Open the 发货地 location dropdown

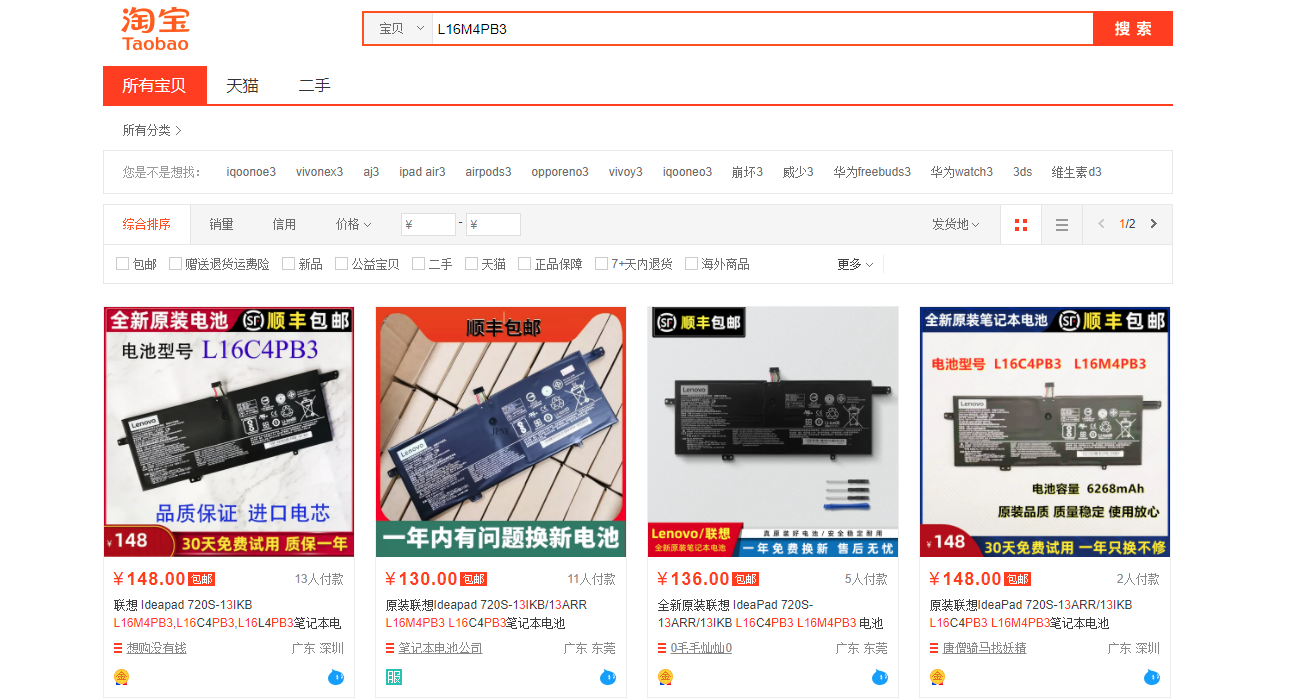pos(956,224)
